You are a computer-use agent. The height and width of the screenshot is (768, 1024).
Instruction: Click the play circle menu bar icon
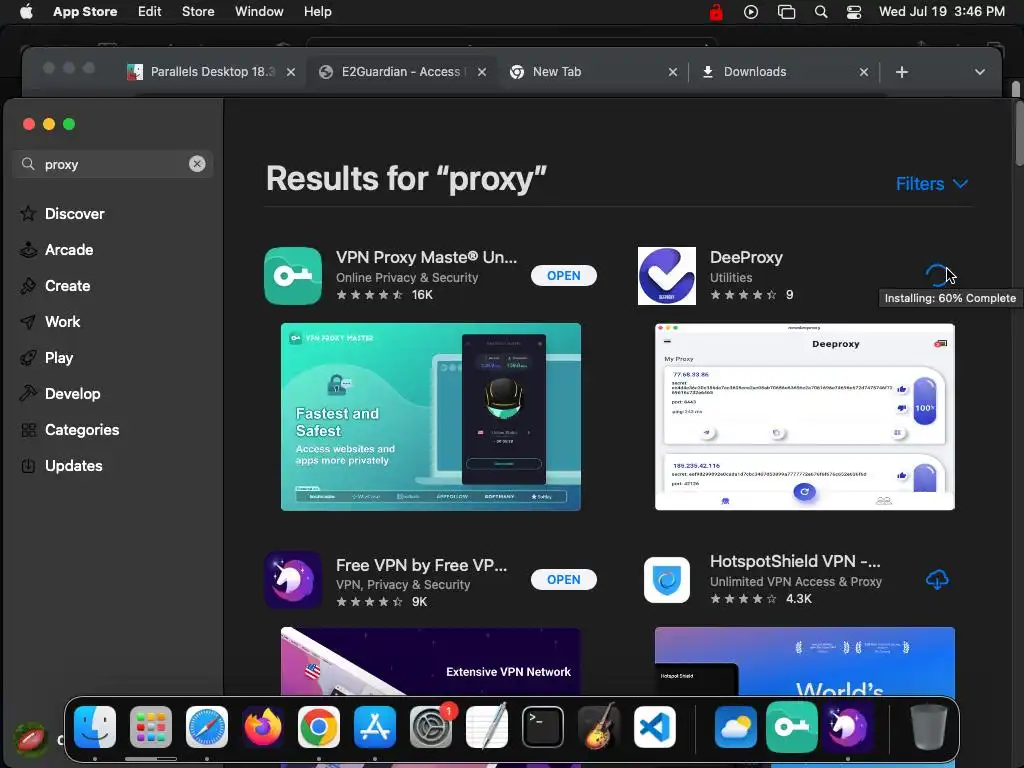point(751,12)
